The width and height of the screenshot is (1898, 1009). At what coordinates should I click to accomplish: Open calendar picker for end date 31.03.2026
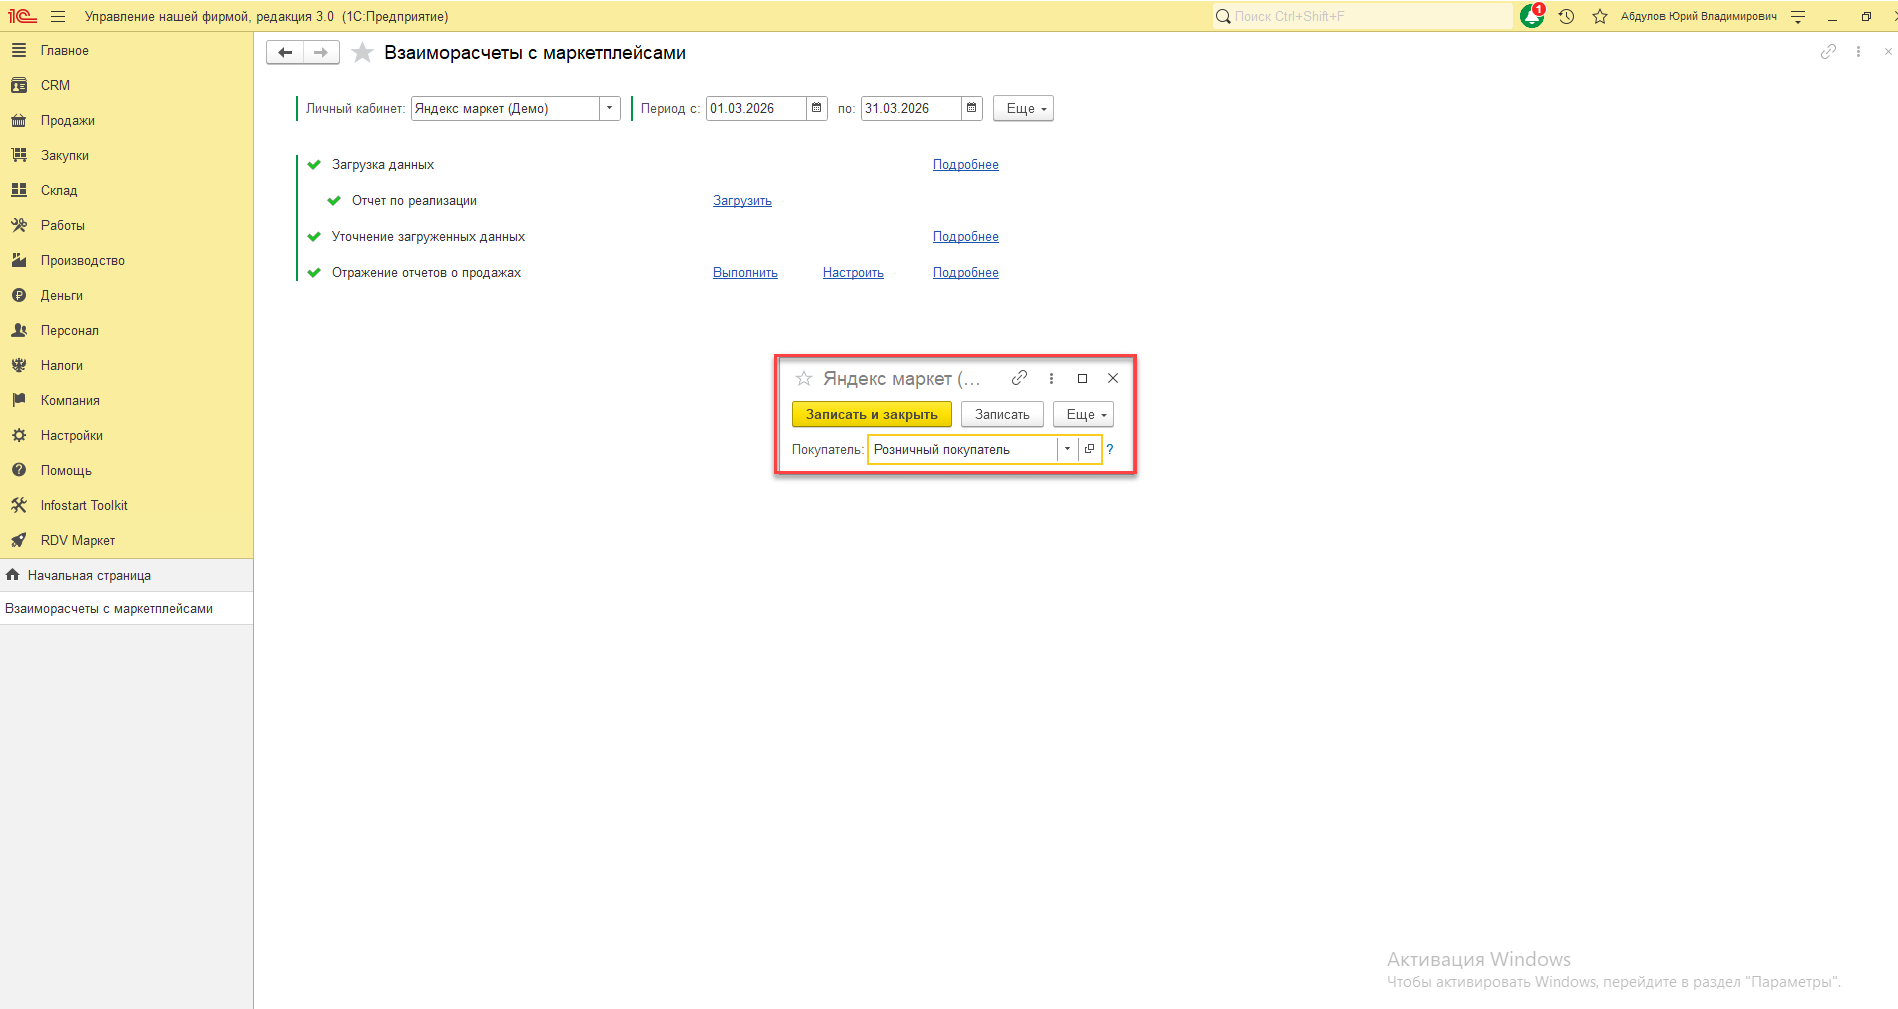tap(971, 108)
